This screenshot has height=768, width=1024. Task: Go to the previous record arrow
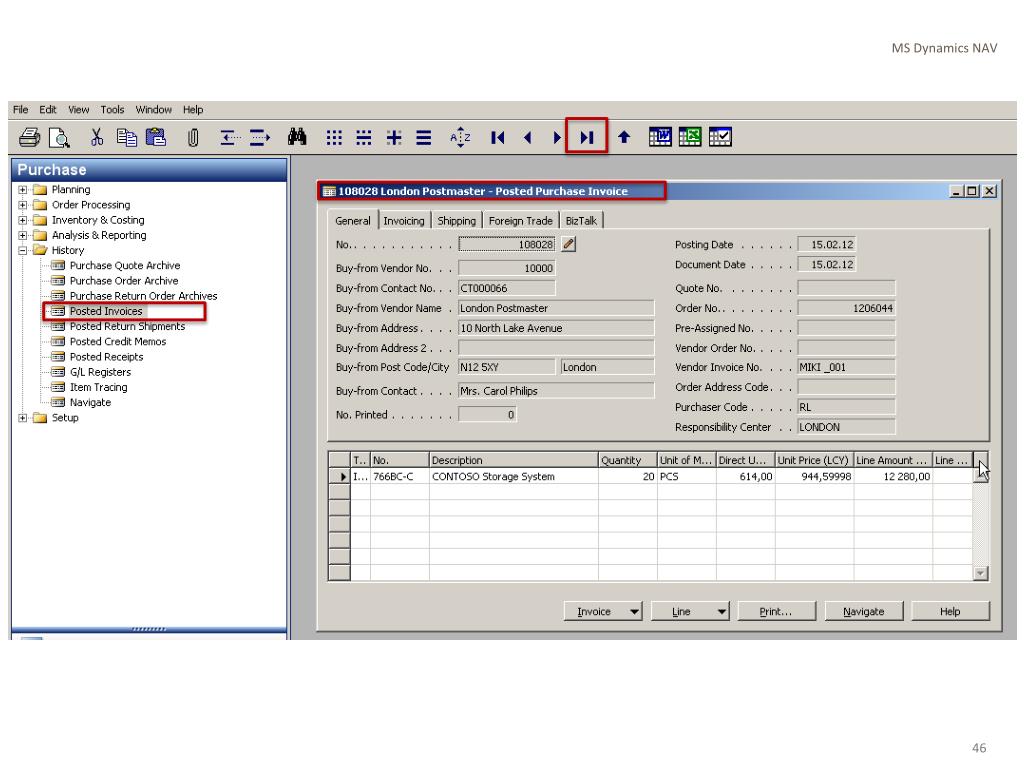(528, 137)
